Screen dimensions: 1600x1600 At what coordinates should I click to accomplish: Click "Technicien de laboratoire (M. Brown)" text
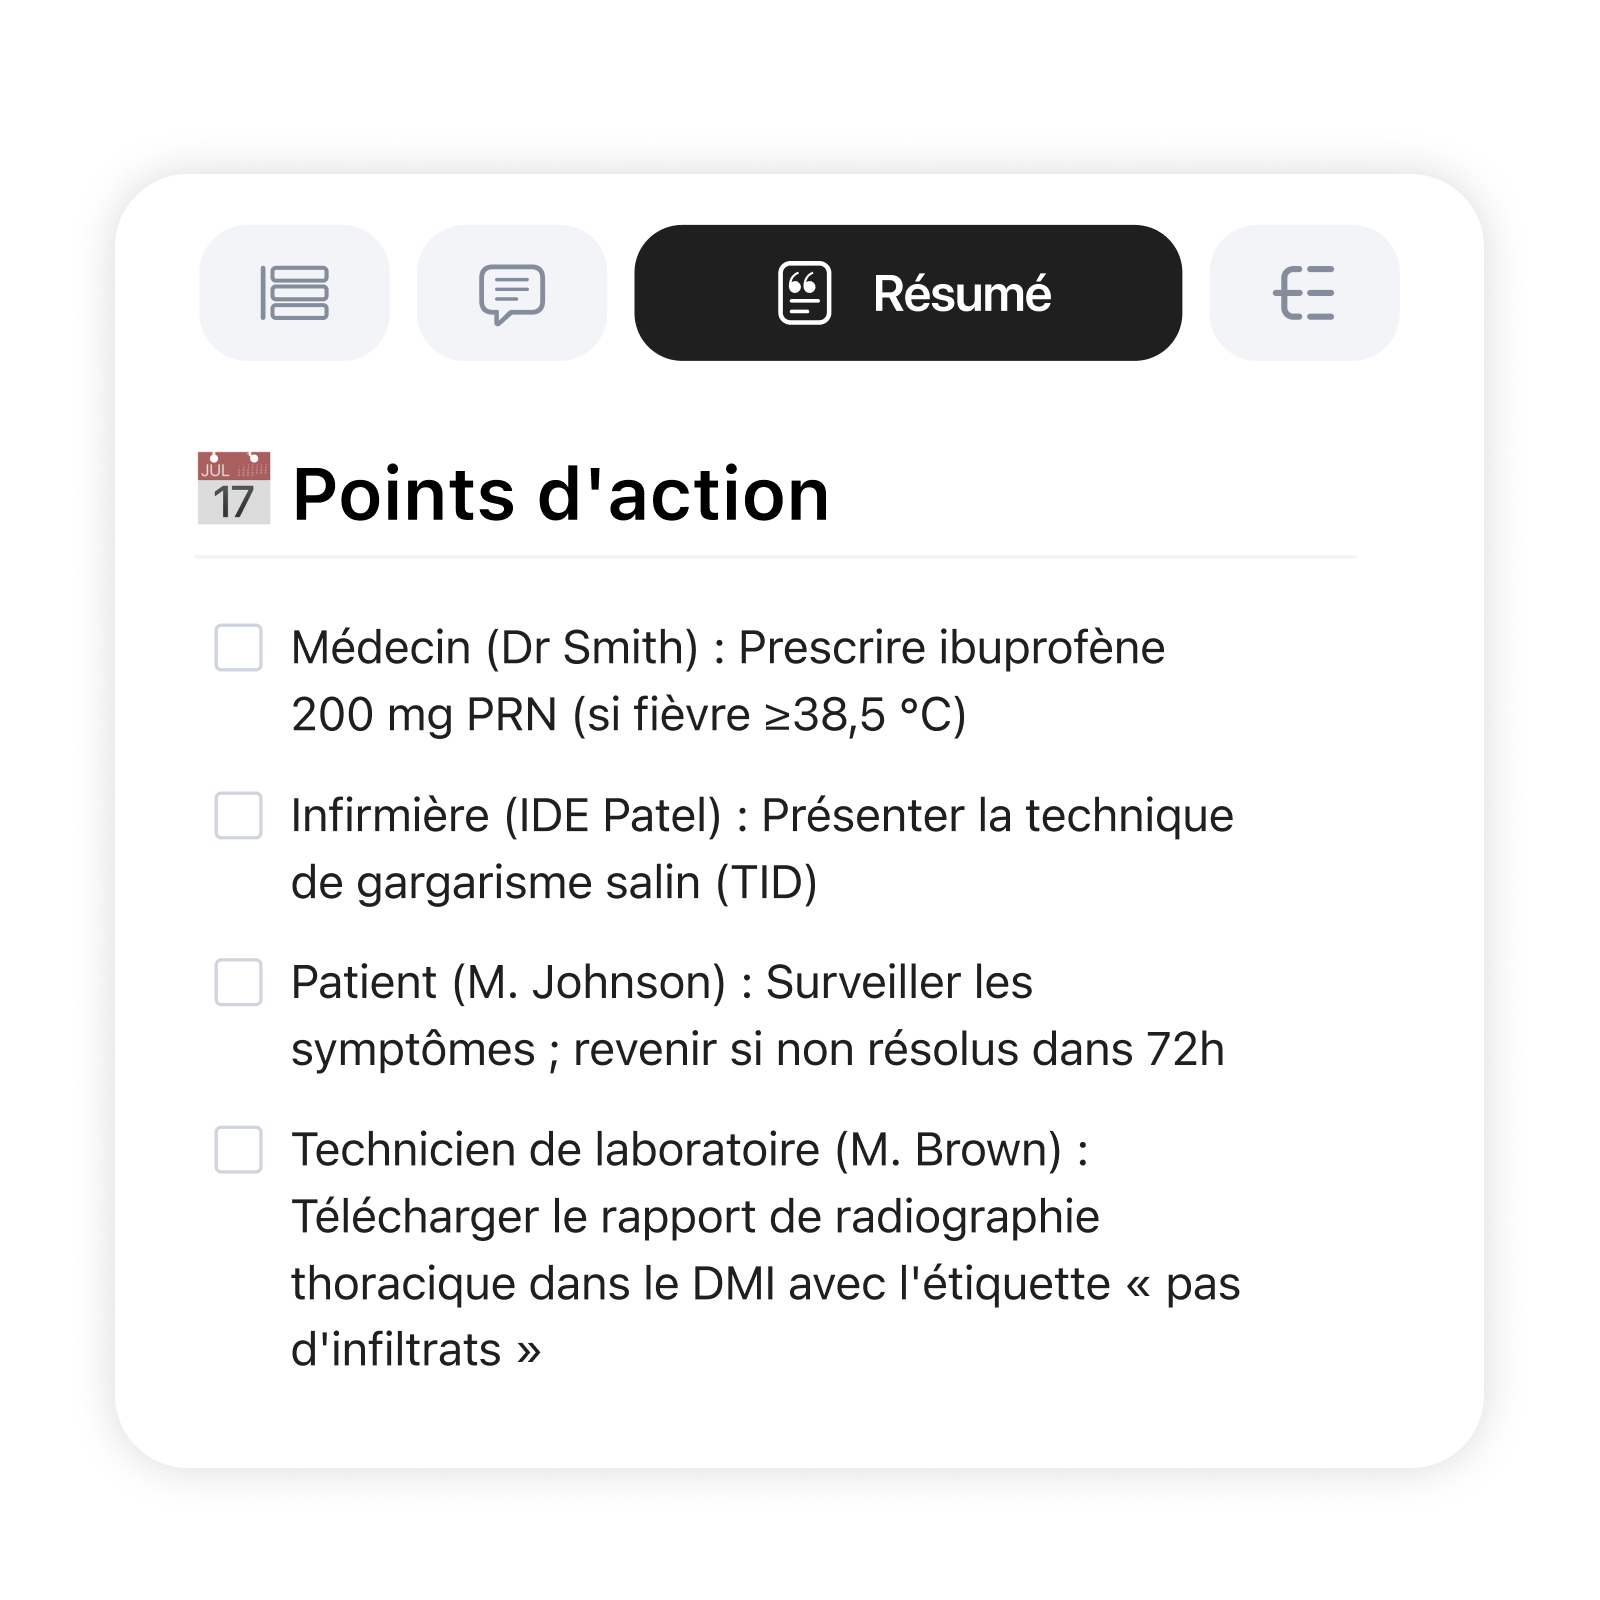[x=676, y=1150]
